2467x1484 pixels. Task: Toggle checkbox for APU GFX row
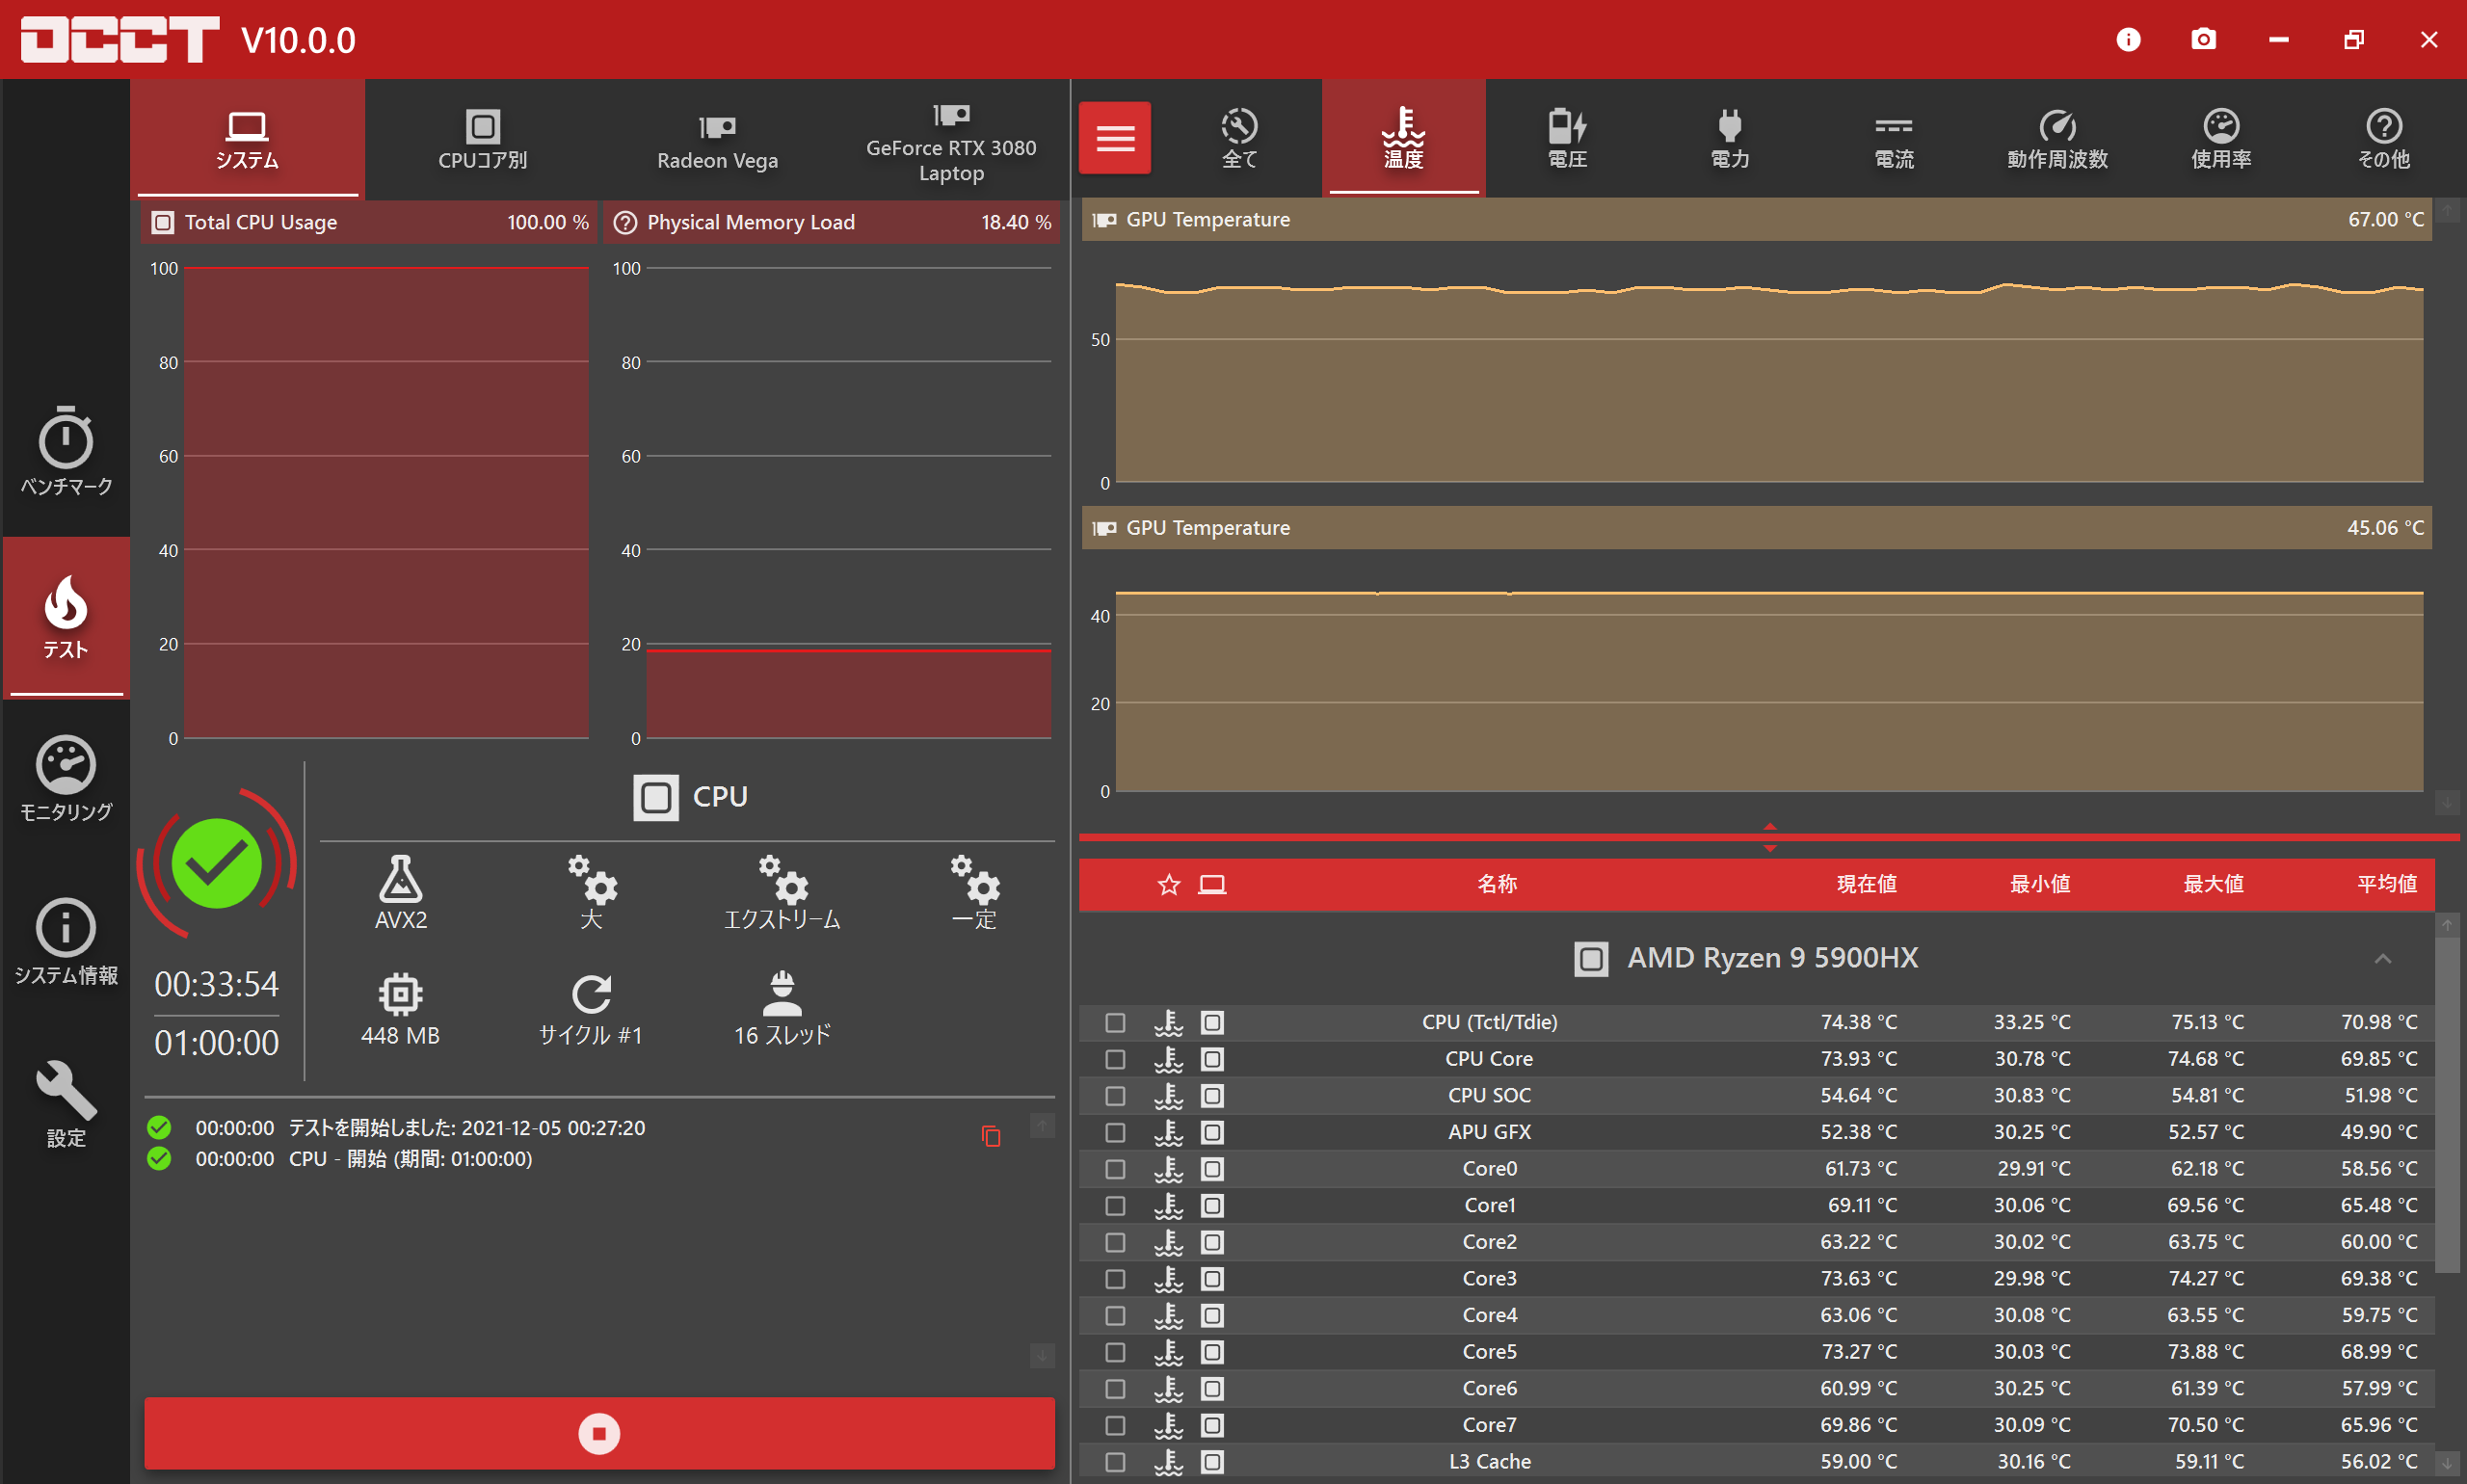[1115, 1132]
